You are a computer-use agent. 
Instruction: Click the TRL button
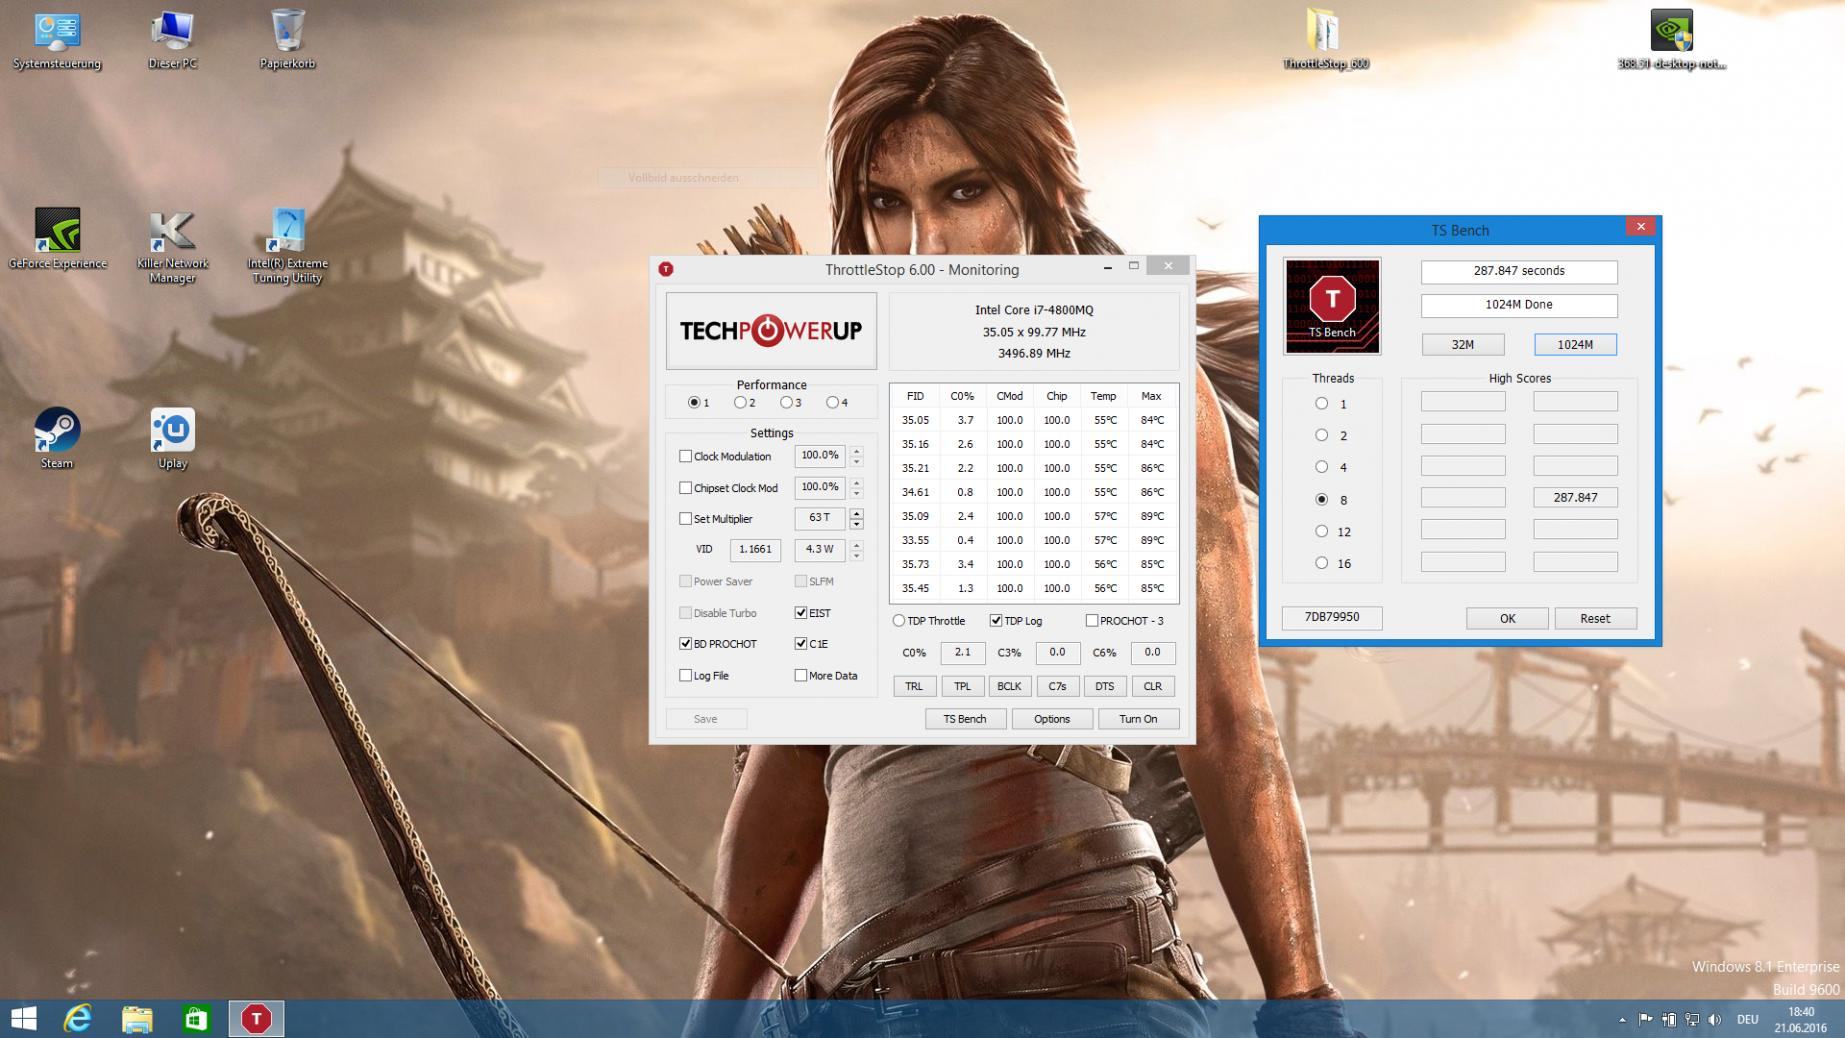(x=914, y=686)
